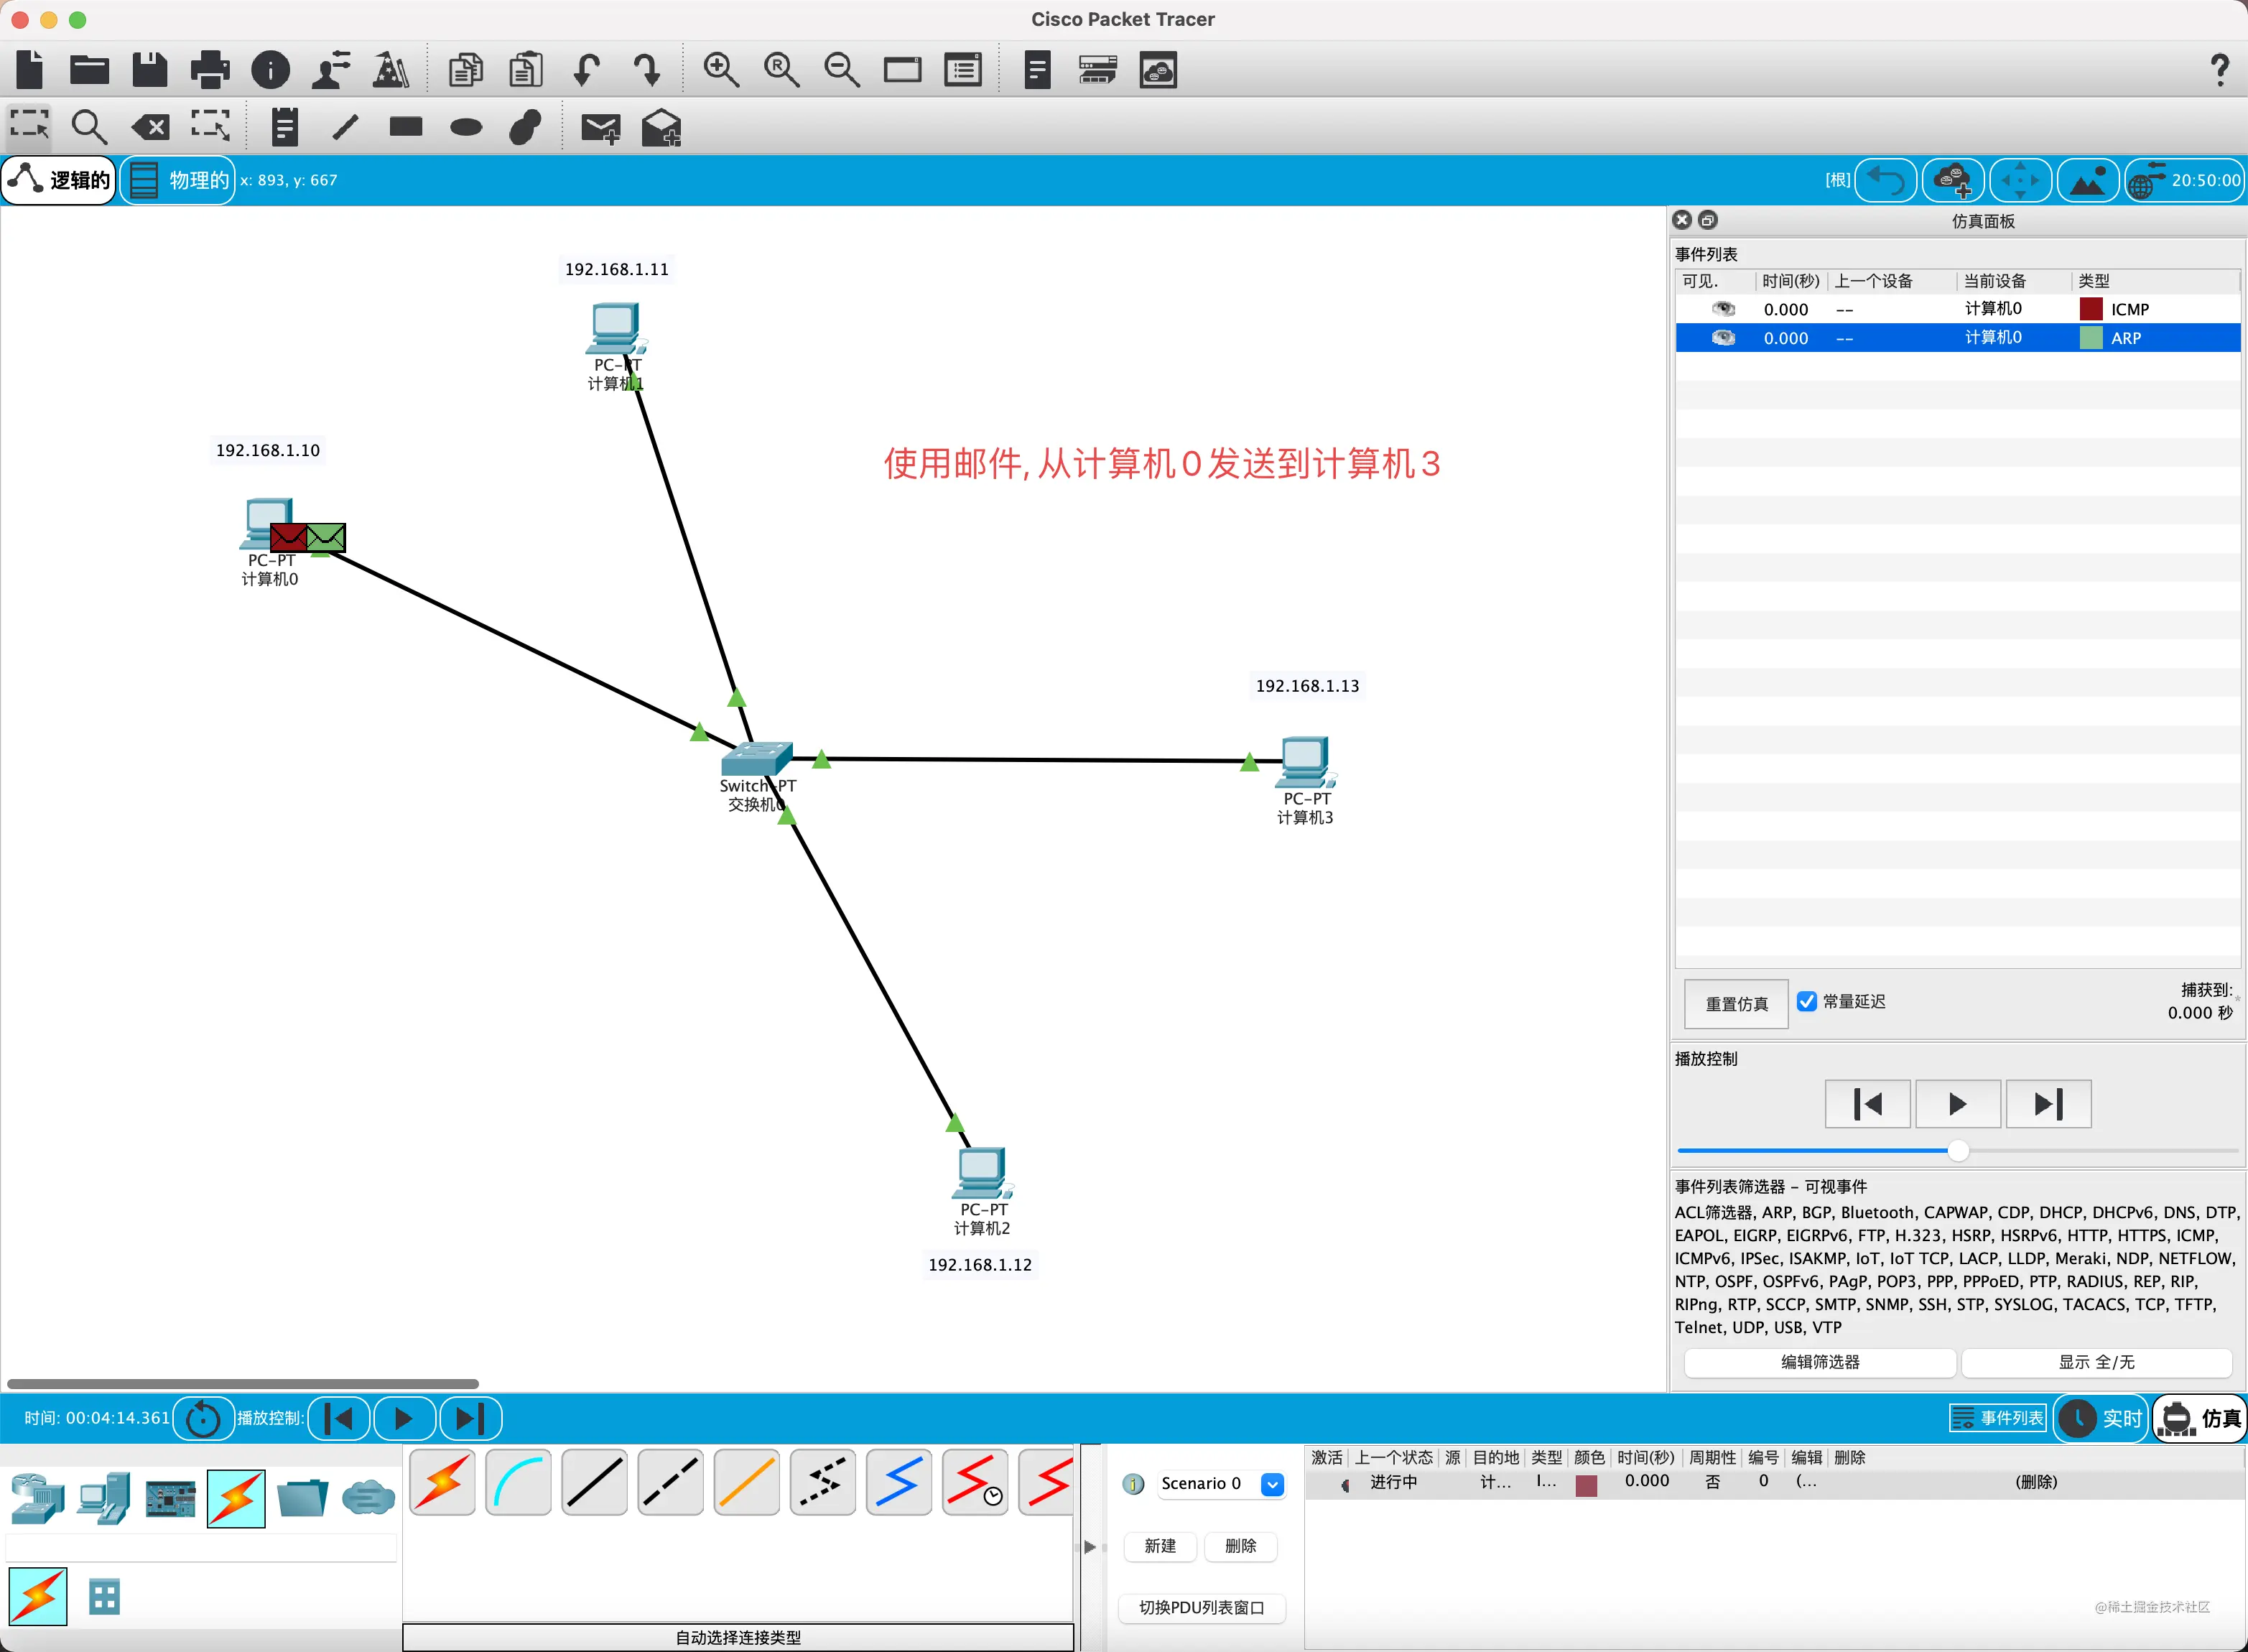The image size is (2248, 1652).
Task: Select the Place Note tool
Action: tap(285, 127)
